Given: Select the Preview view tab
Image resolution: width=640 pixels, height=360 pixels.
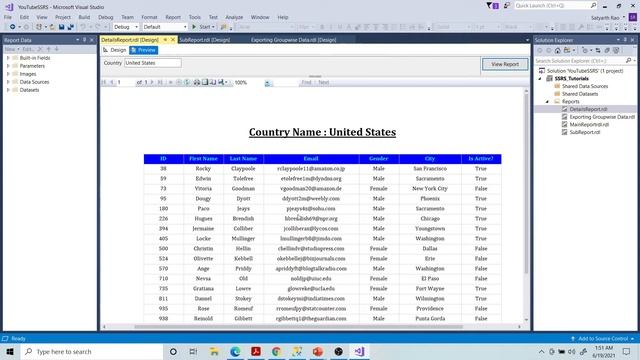Looking at the screenshot, I should click(x=143, y=50).
